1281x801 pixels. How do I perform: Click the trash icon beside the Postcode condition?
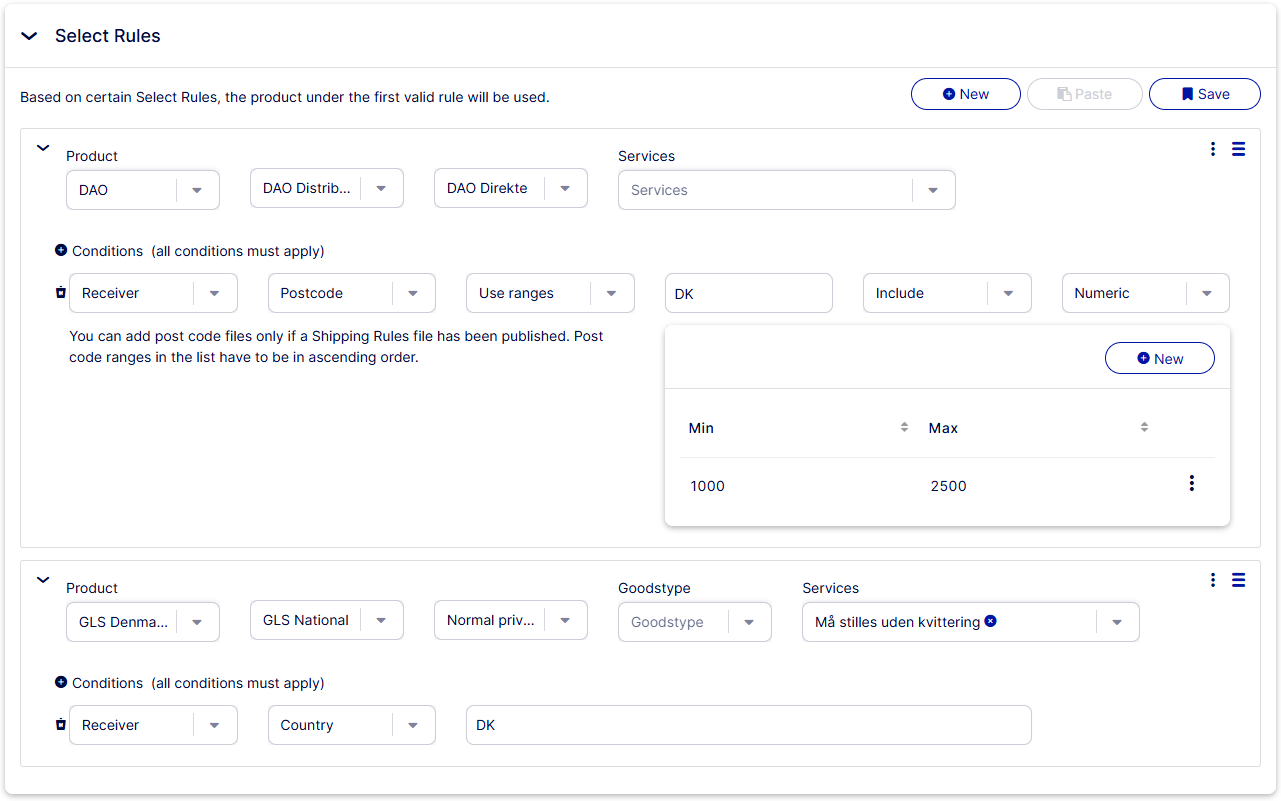pos(60,293)
